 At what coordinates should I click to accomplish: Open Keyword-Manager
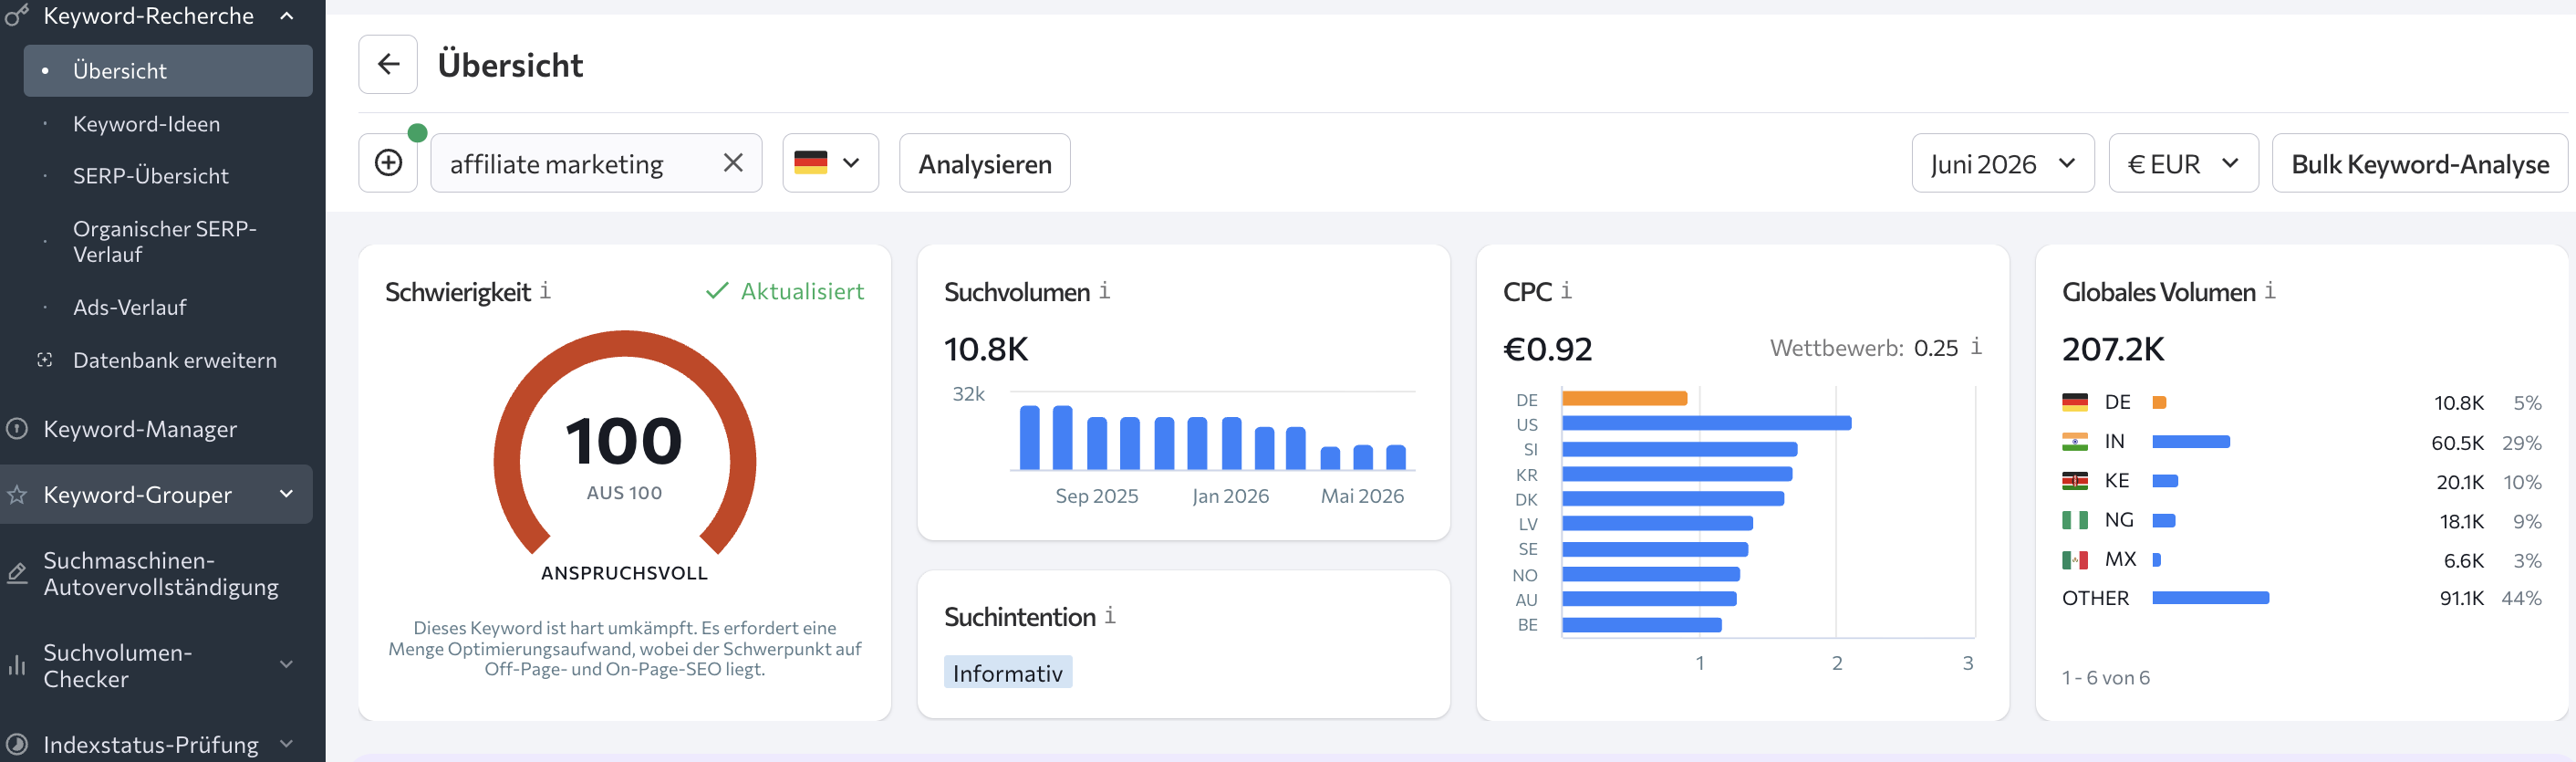(x=140, y=429)
